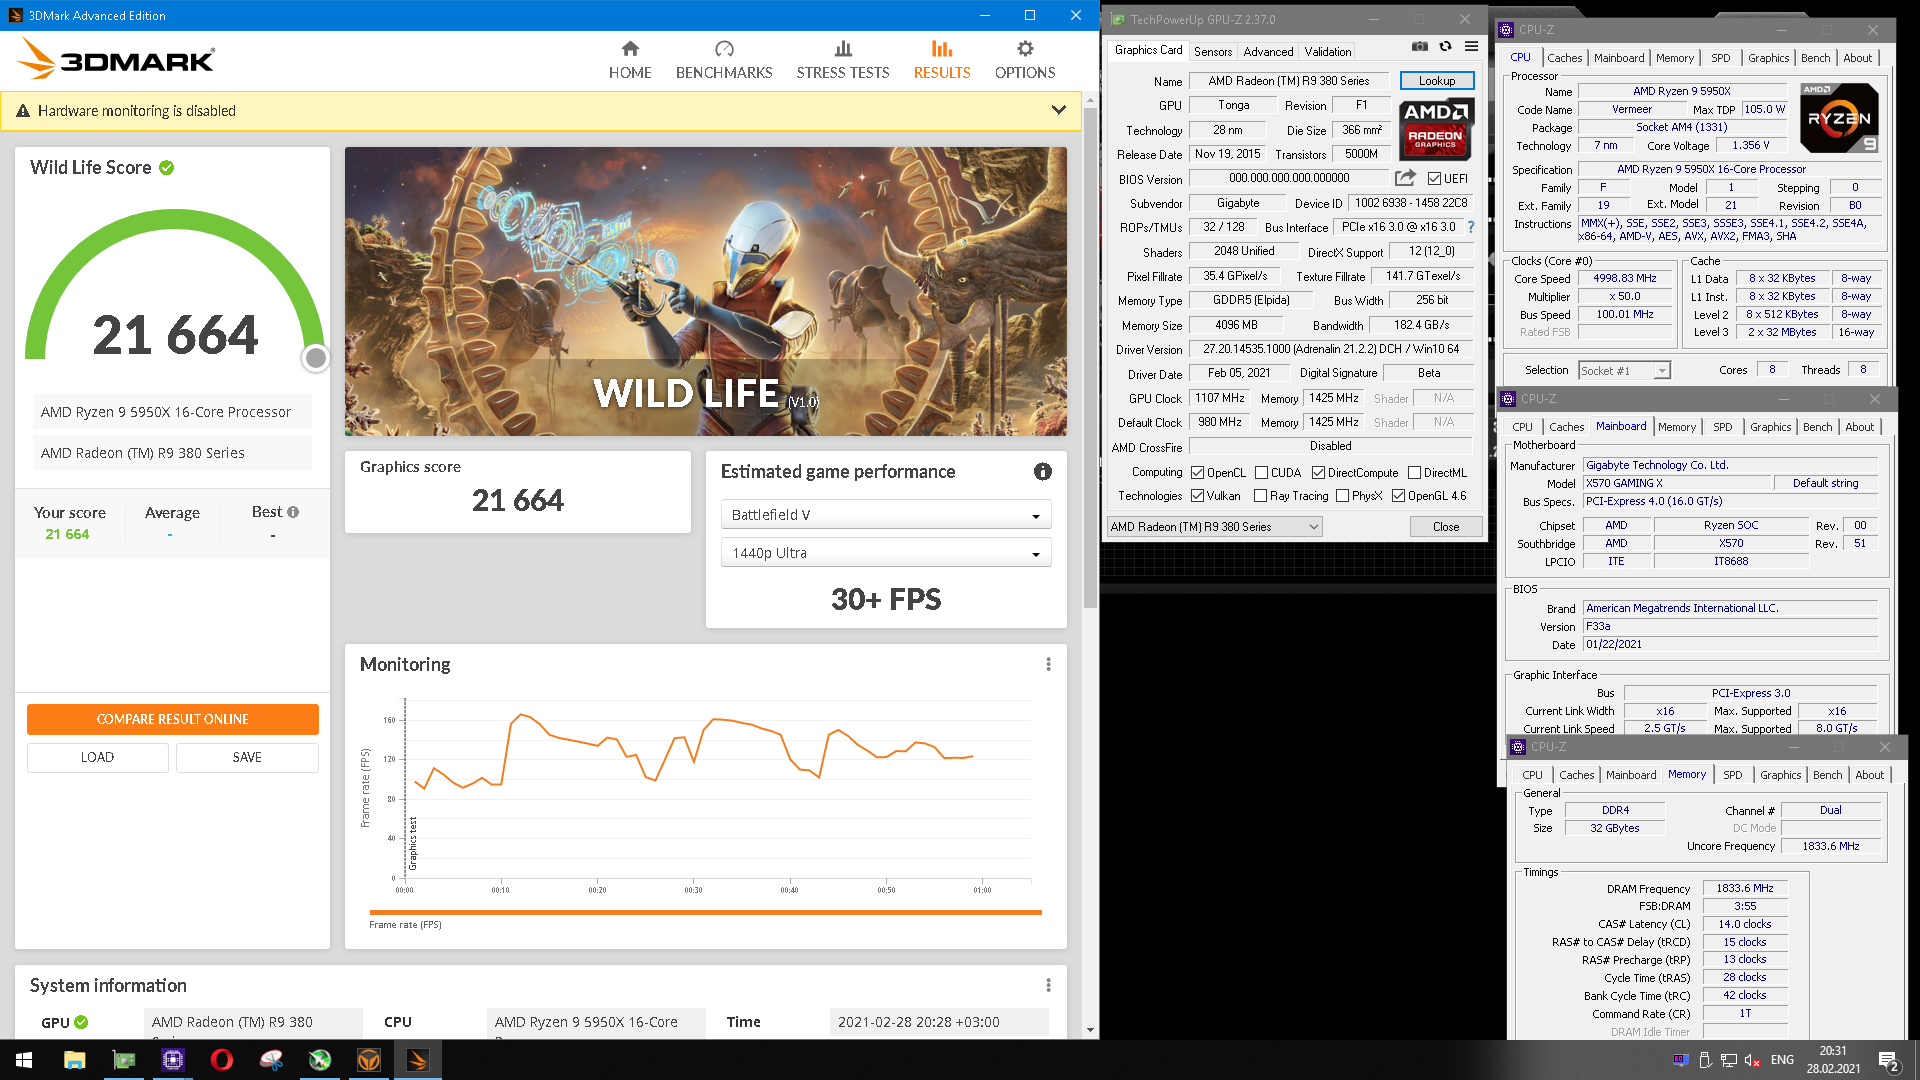Screen dimensions: 1920x1080
Task: Click COMPARE RESULT ONLINE button
Action: click(173, 719)
